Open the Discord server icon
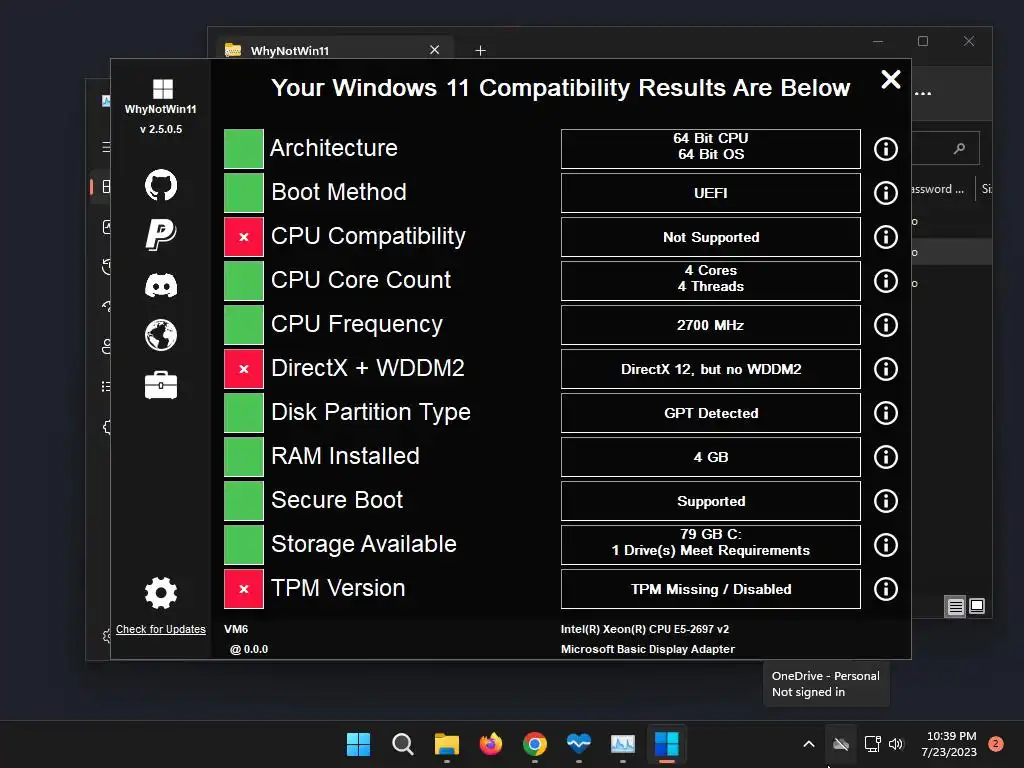1024x768 pixels. [x=161, y=285]
